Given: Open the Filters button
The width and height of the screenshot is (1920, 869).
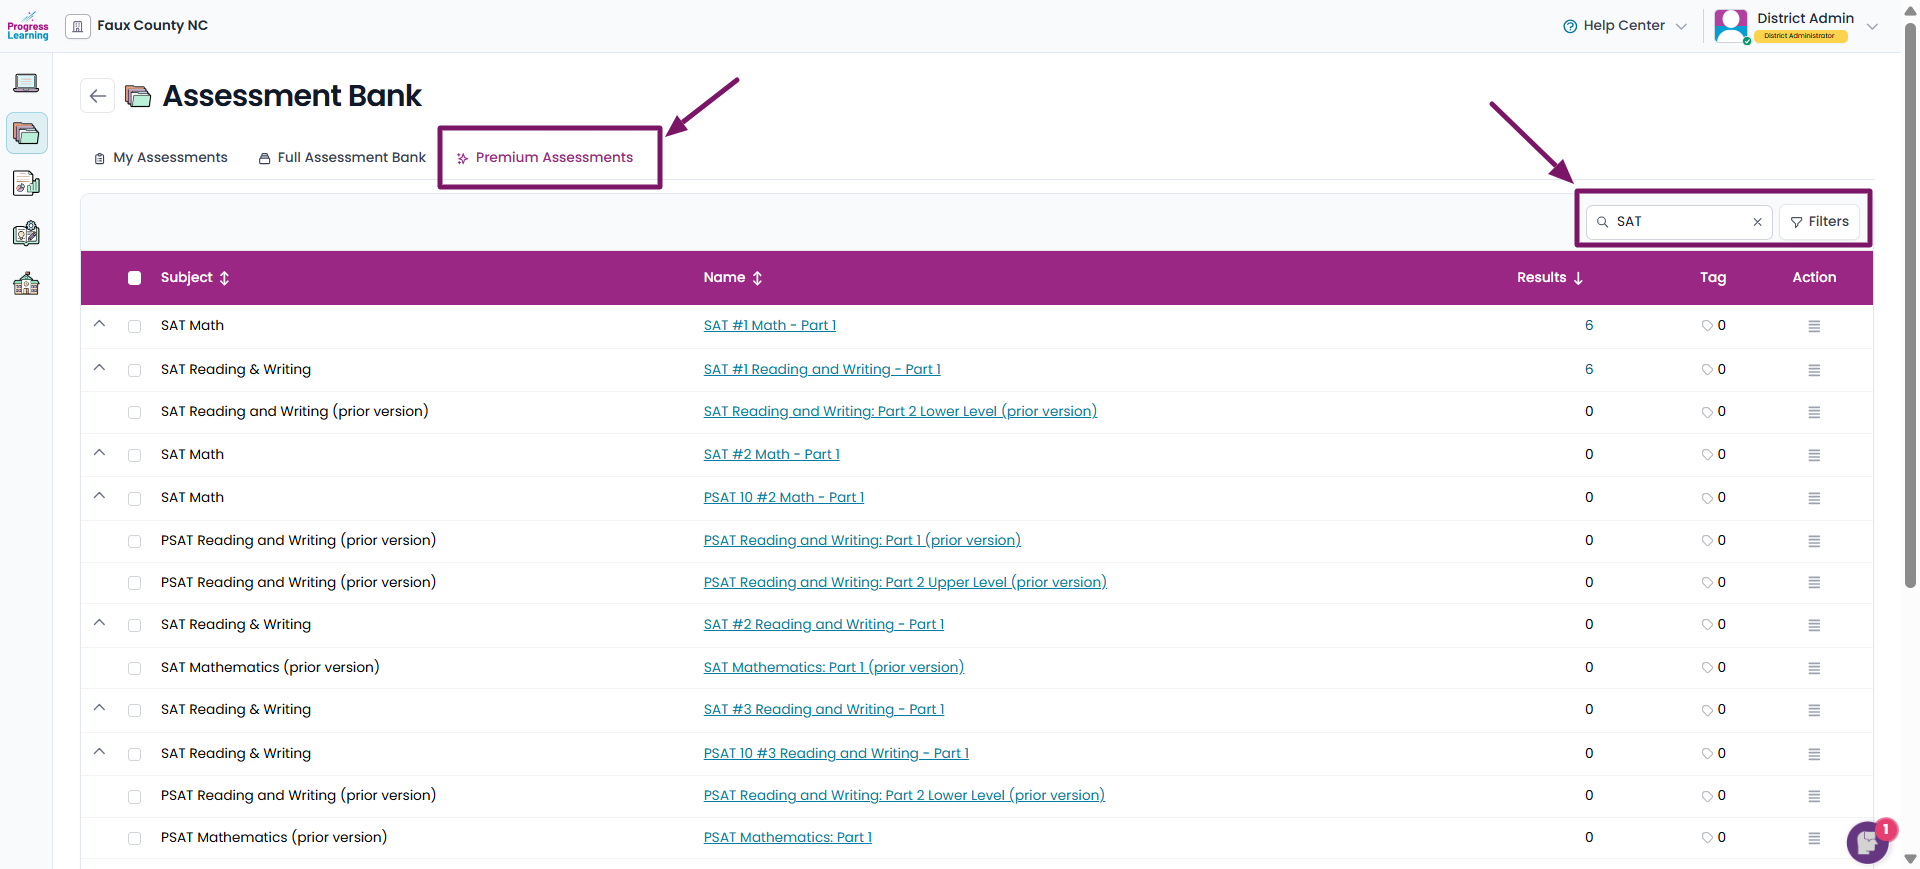Looking at the screenshot, I should [1820, 222].
